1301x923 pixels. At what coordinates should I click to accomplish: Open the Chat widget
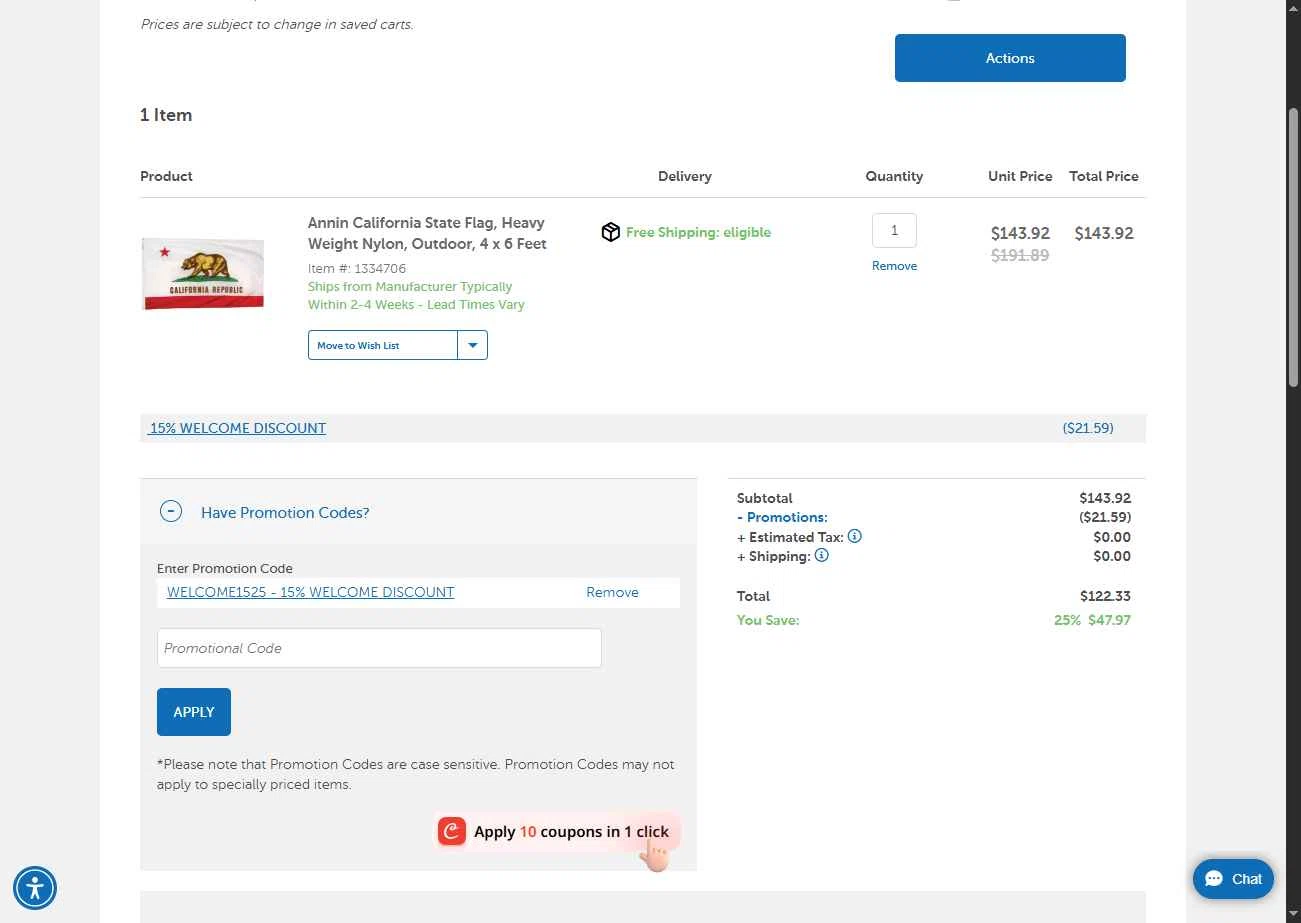pos(1233,879)
